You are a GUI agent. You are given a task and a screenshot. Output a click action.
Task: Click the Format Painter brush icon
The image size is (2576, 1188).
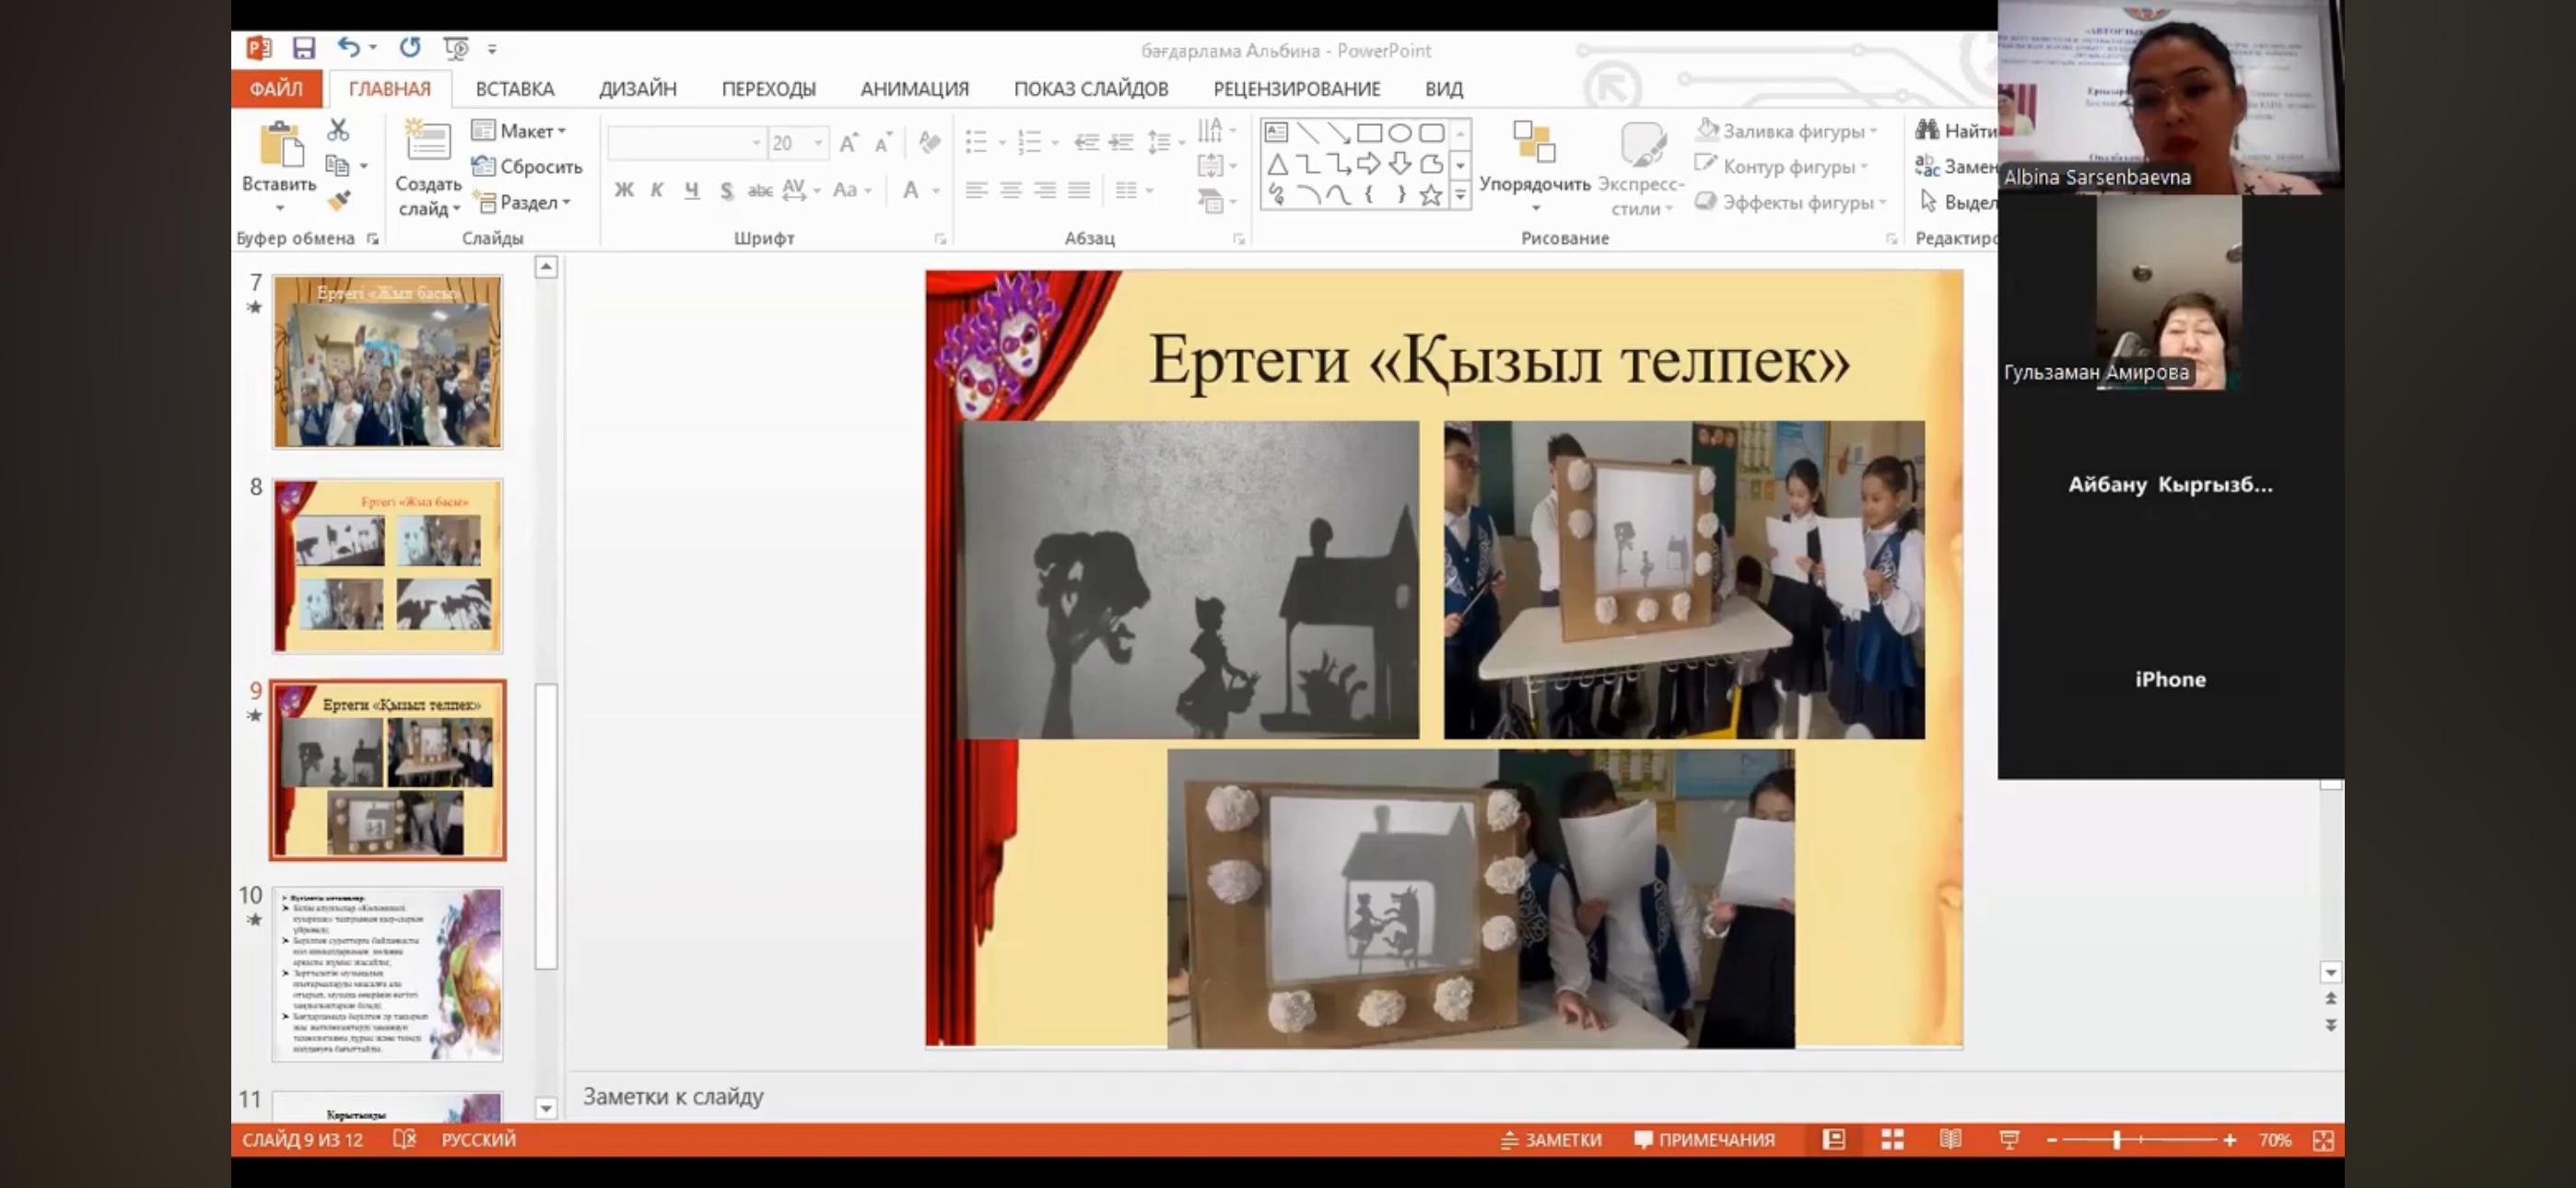coord(339,201)
